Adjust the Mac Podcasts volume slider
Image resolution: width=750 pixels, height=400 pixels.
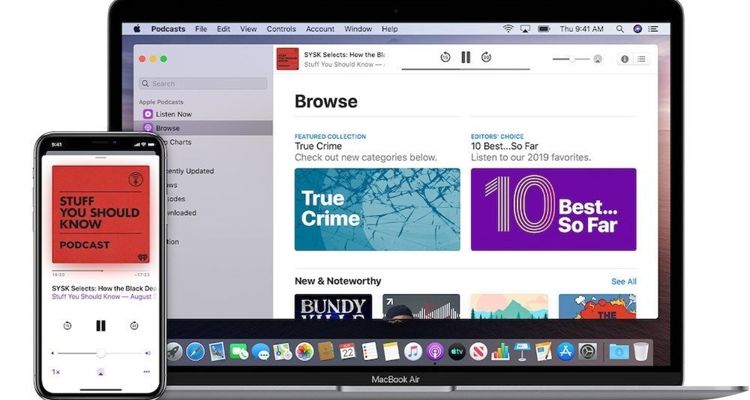[x=571, y=59]
